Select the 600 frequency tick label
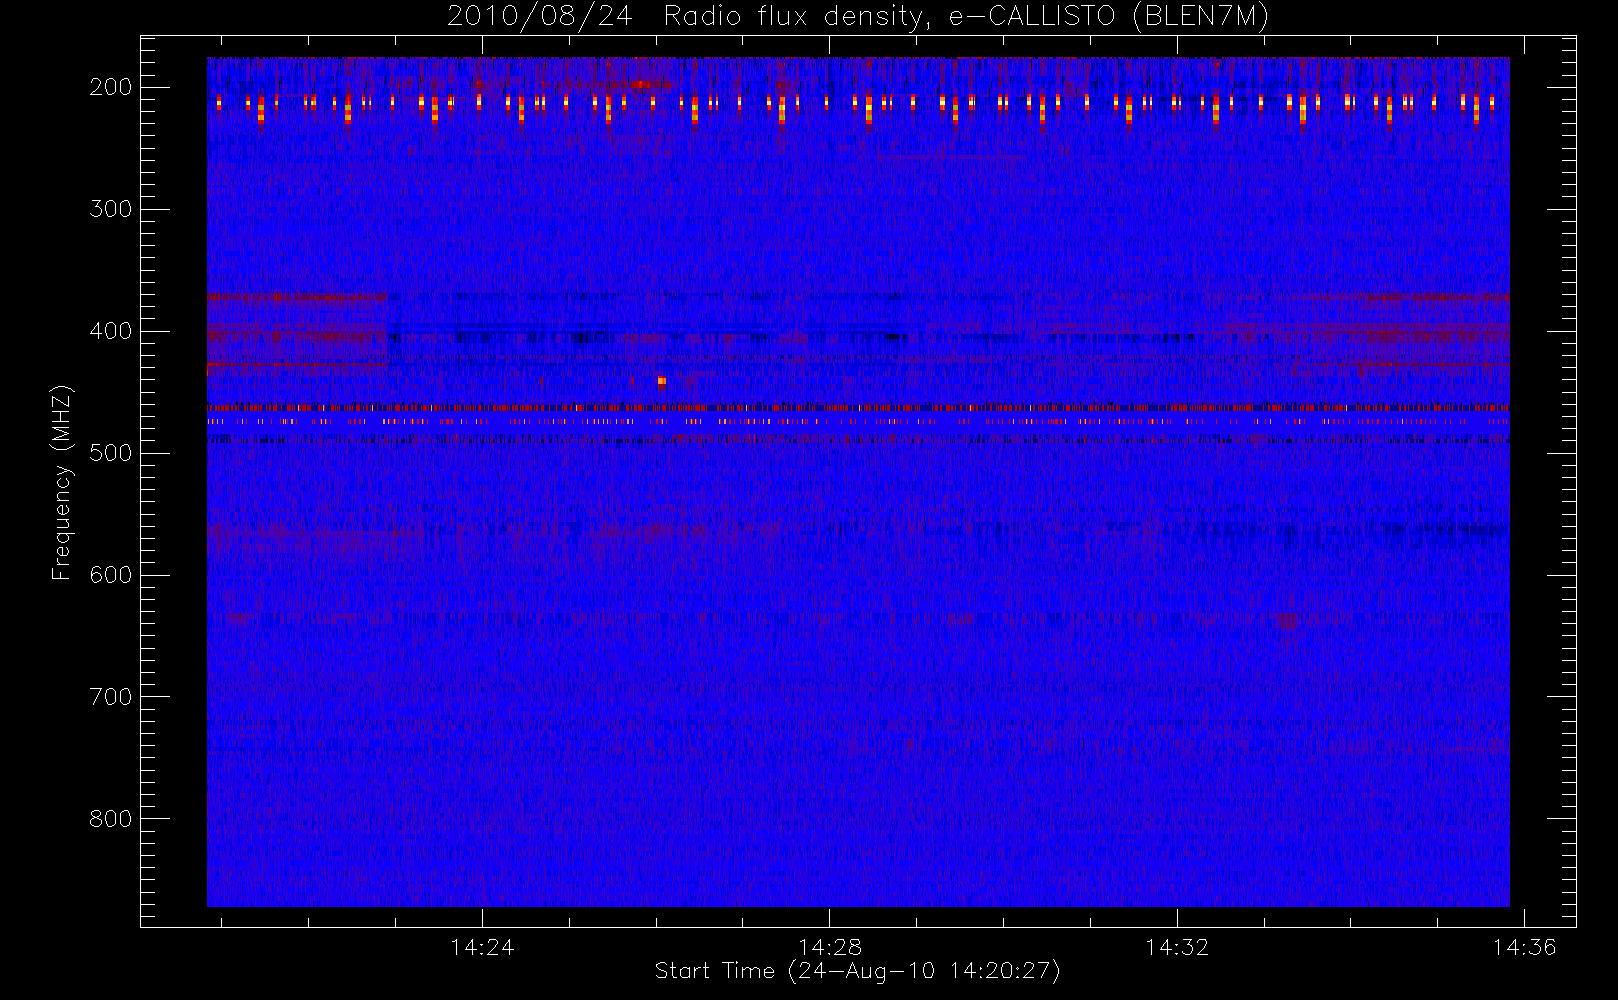 click(111, 575)
